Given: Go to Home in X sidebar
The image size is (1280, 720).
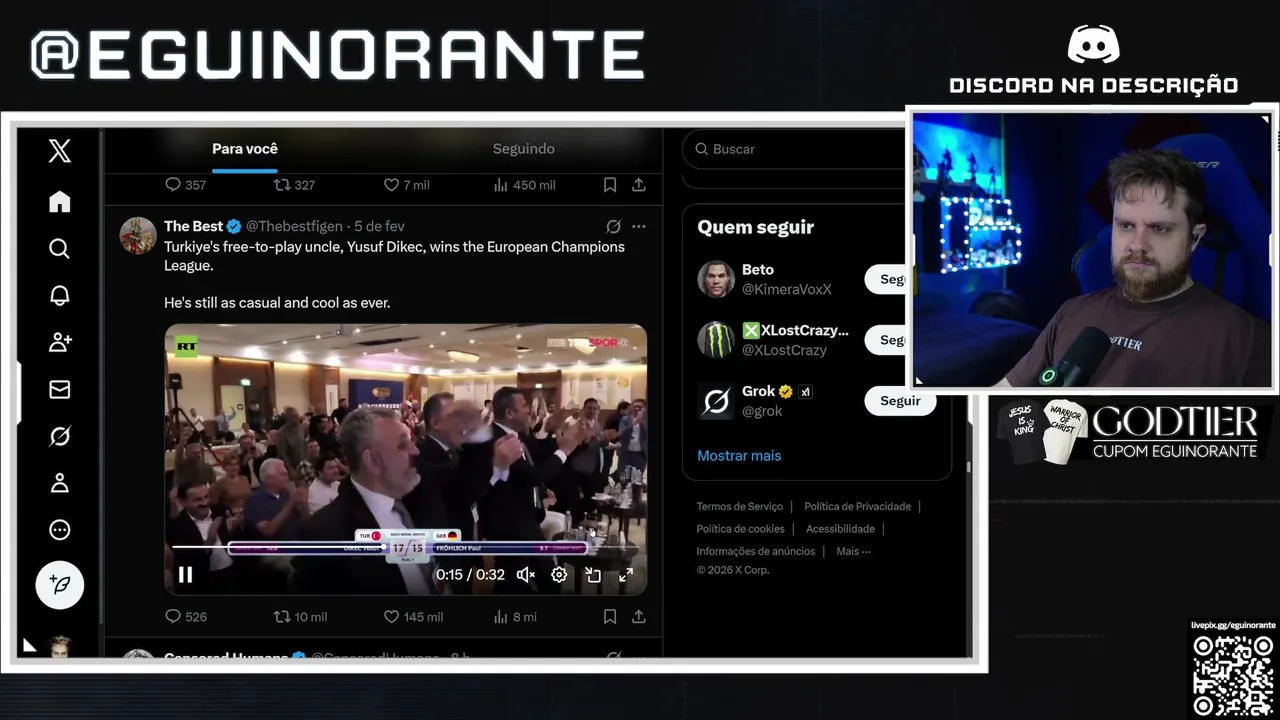Looking at the screenshot, I should 60,202.
